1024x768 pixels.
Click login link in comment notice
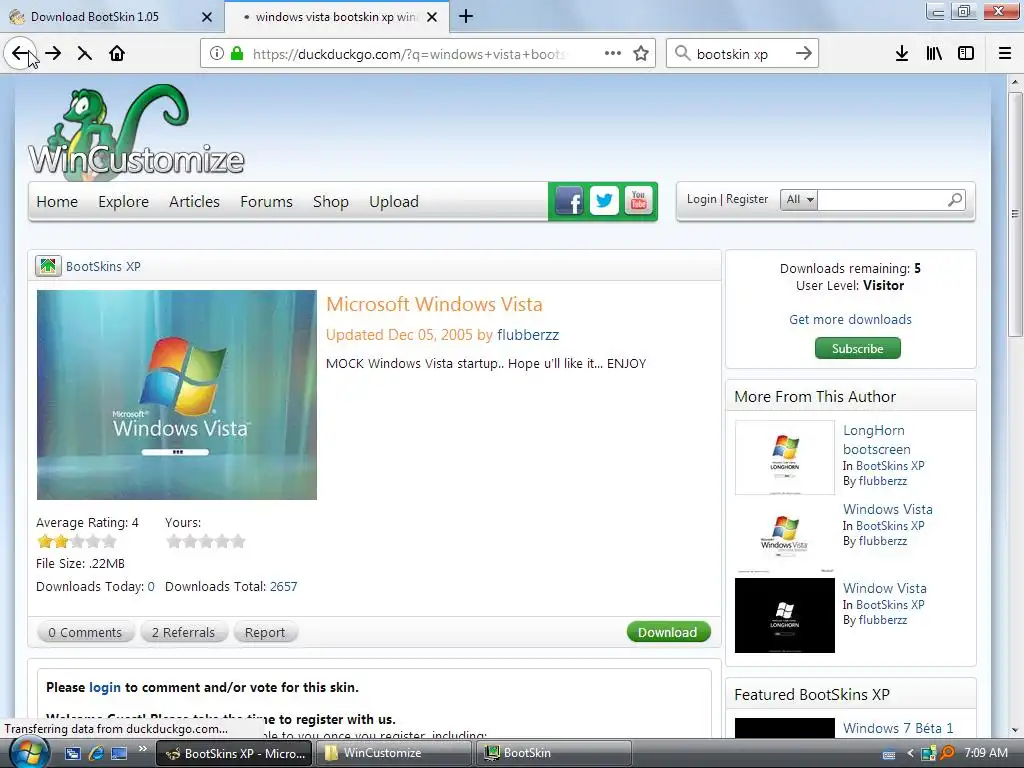(104, 688)
